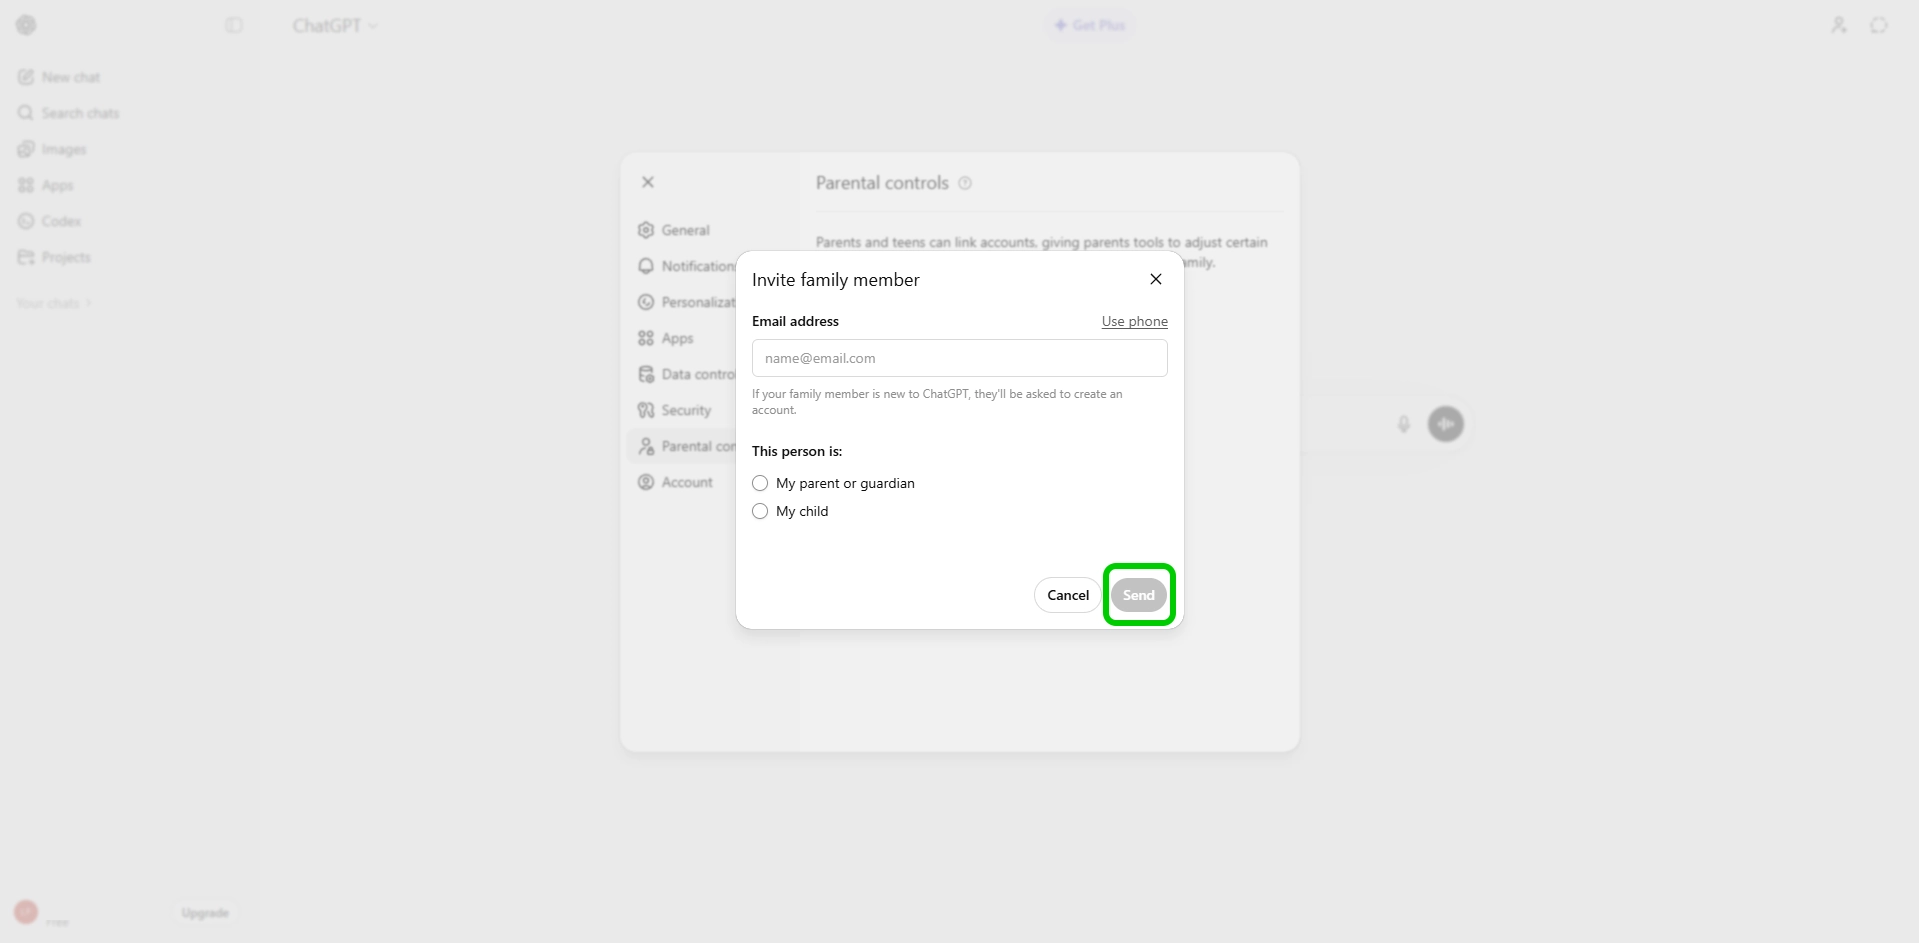Open General settings tab
The image size is (1919, 943).
[x=685, y=230]
